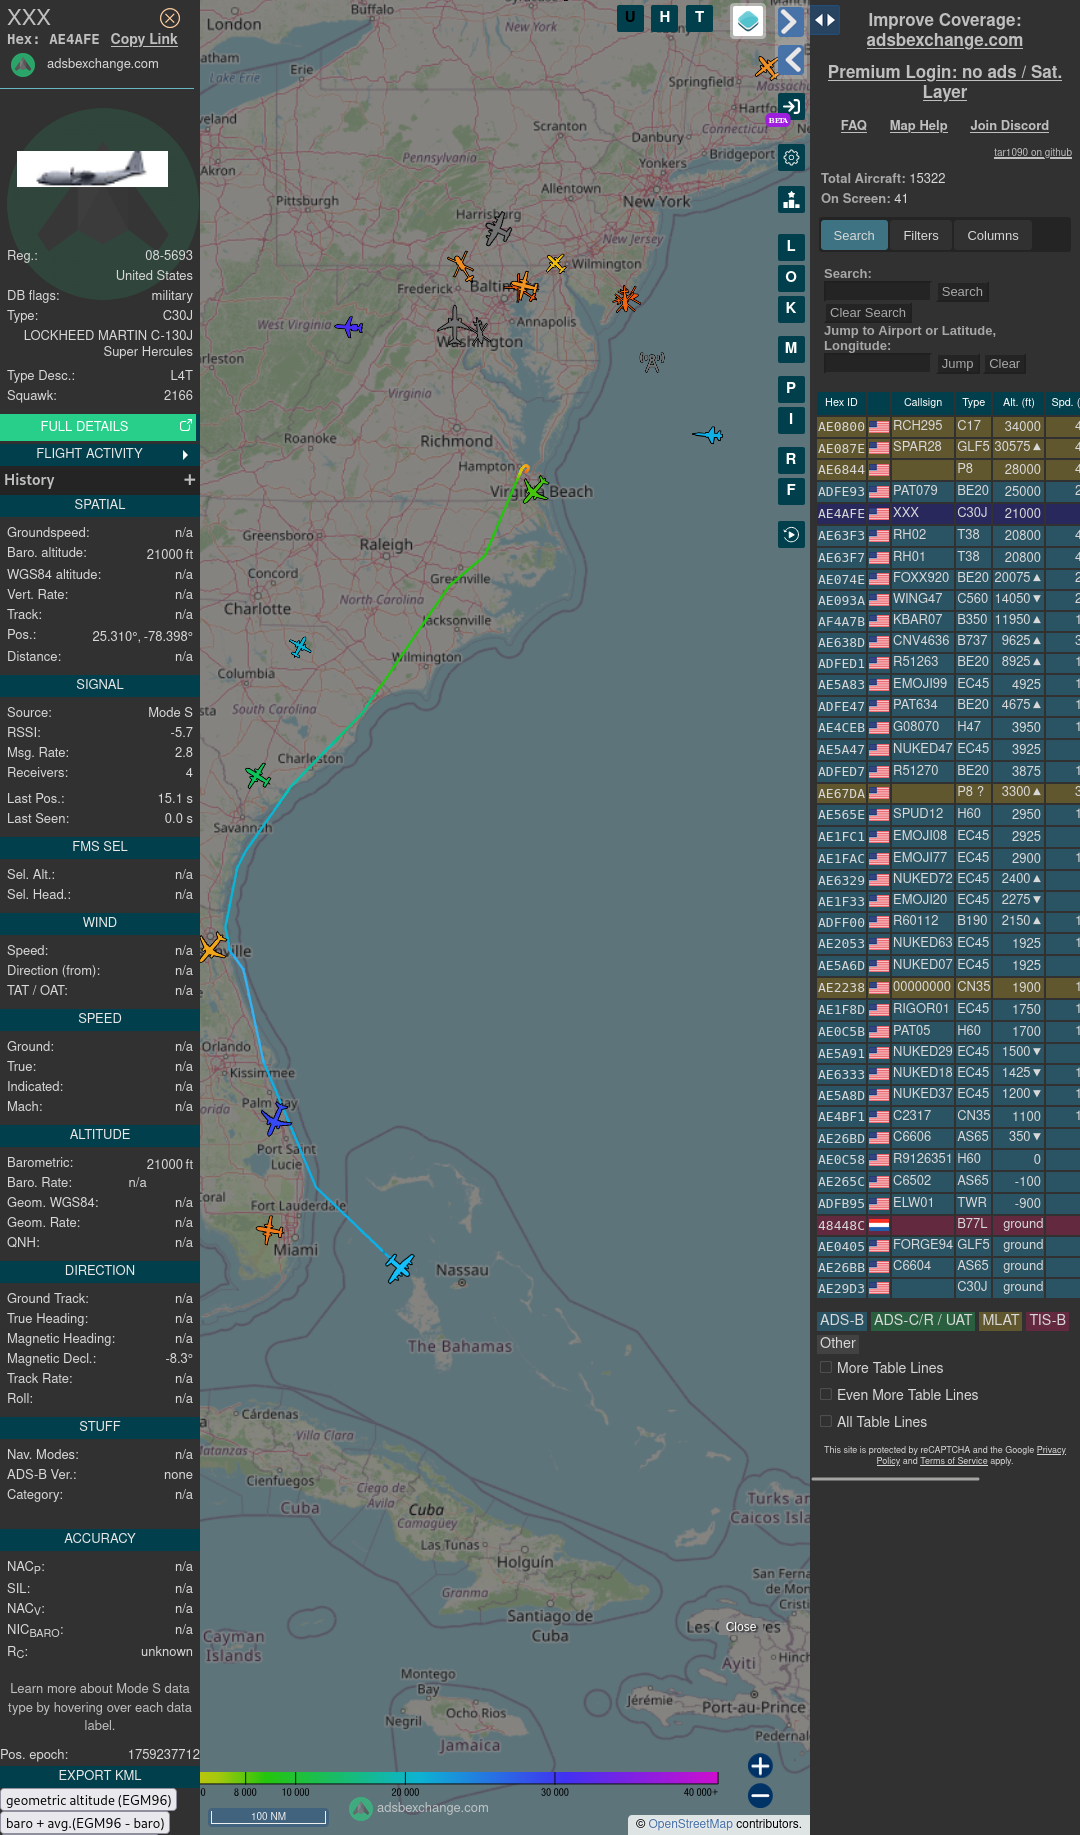Collapse sidebar with the right chevron
This screenshot has height=1835, width=1080.
coord(790,21)
